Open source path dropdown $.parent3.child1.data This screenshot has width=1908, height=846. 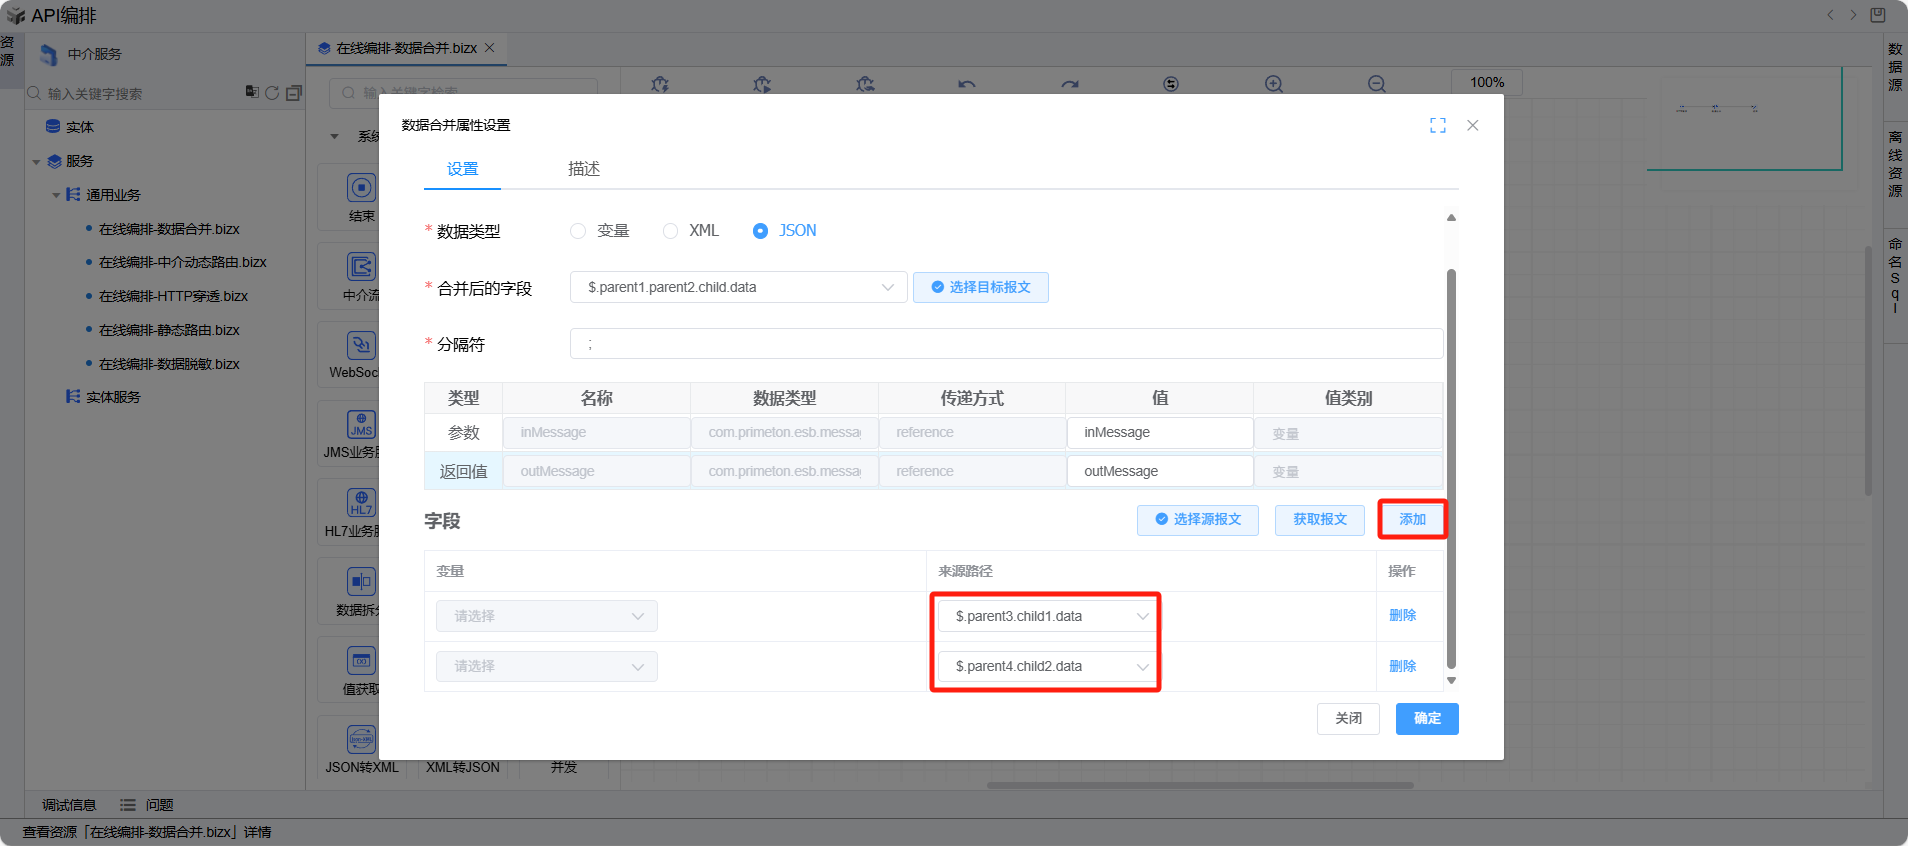pyautogui.click(x=1045, y=616)
